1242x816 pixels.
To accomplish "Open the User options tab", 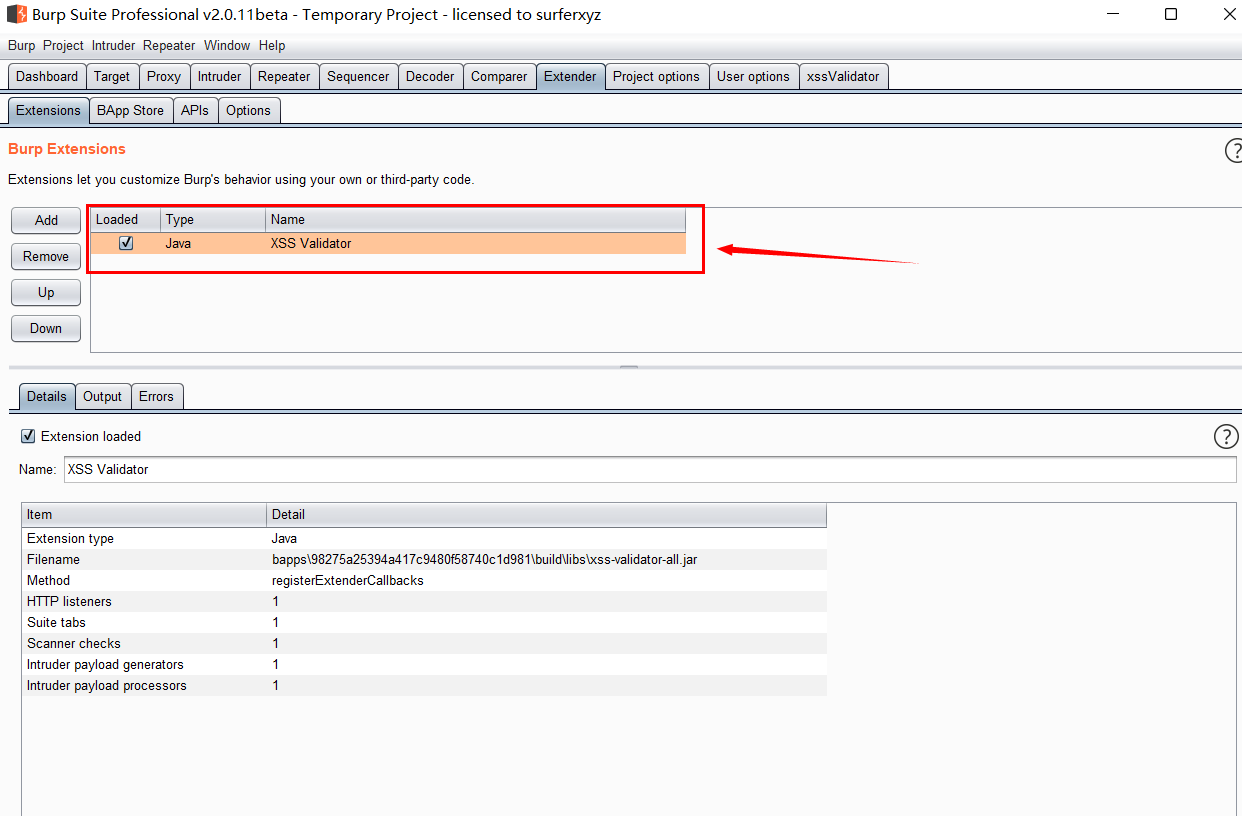I will (x=753, y=77).
